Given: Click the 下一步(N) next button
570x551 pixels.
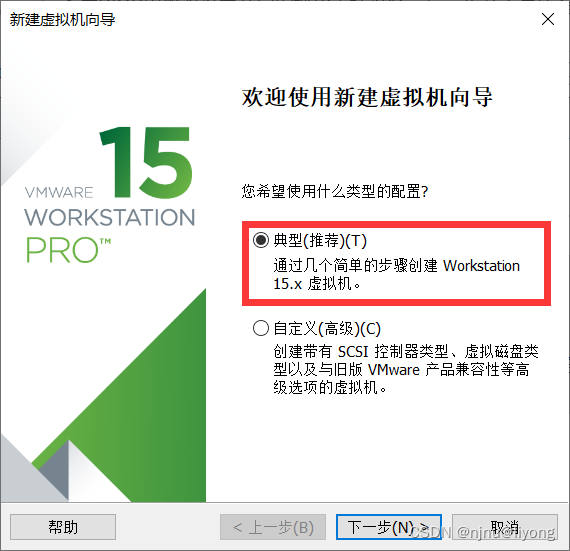Looking at the screenshot, I should coord(389,527).
